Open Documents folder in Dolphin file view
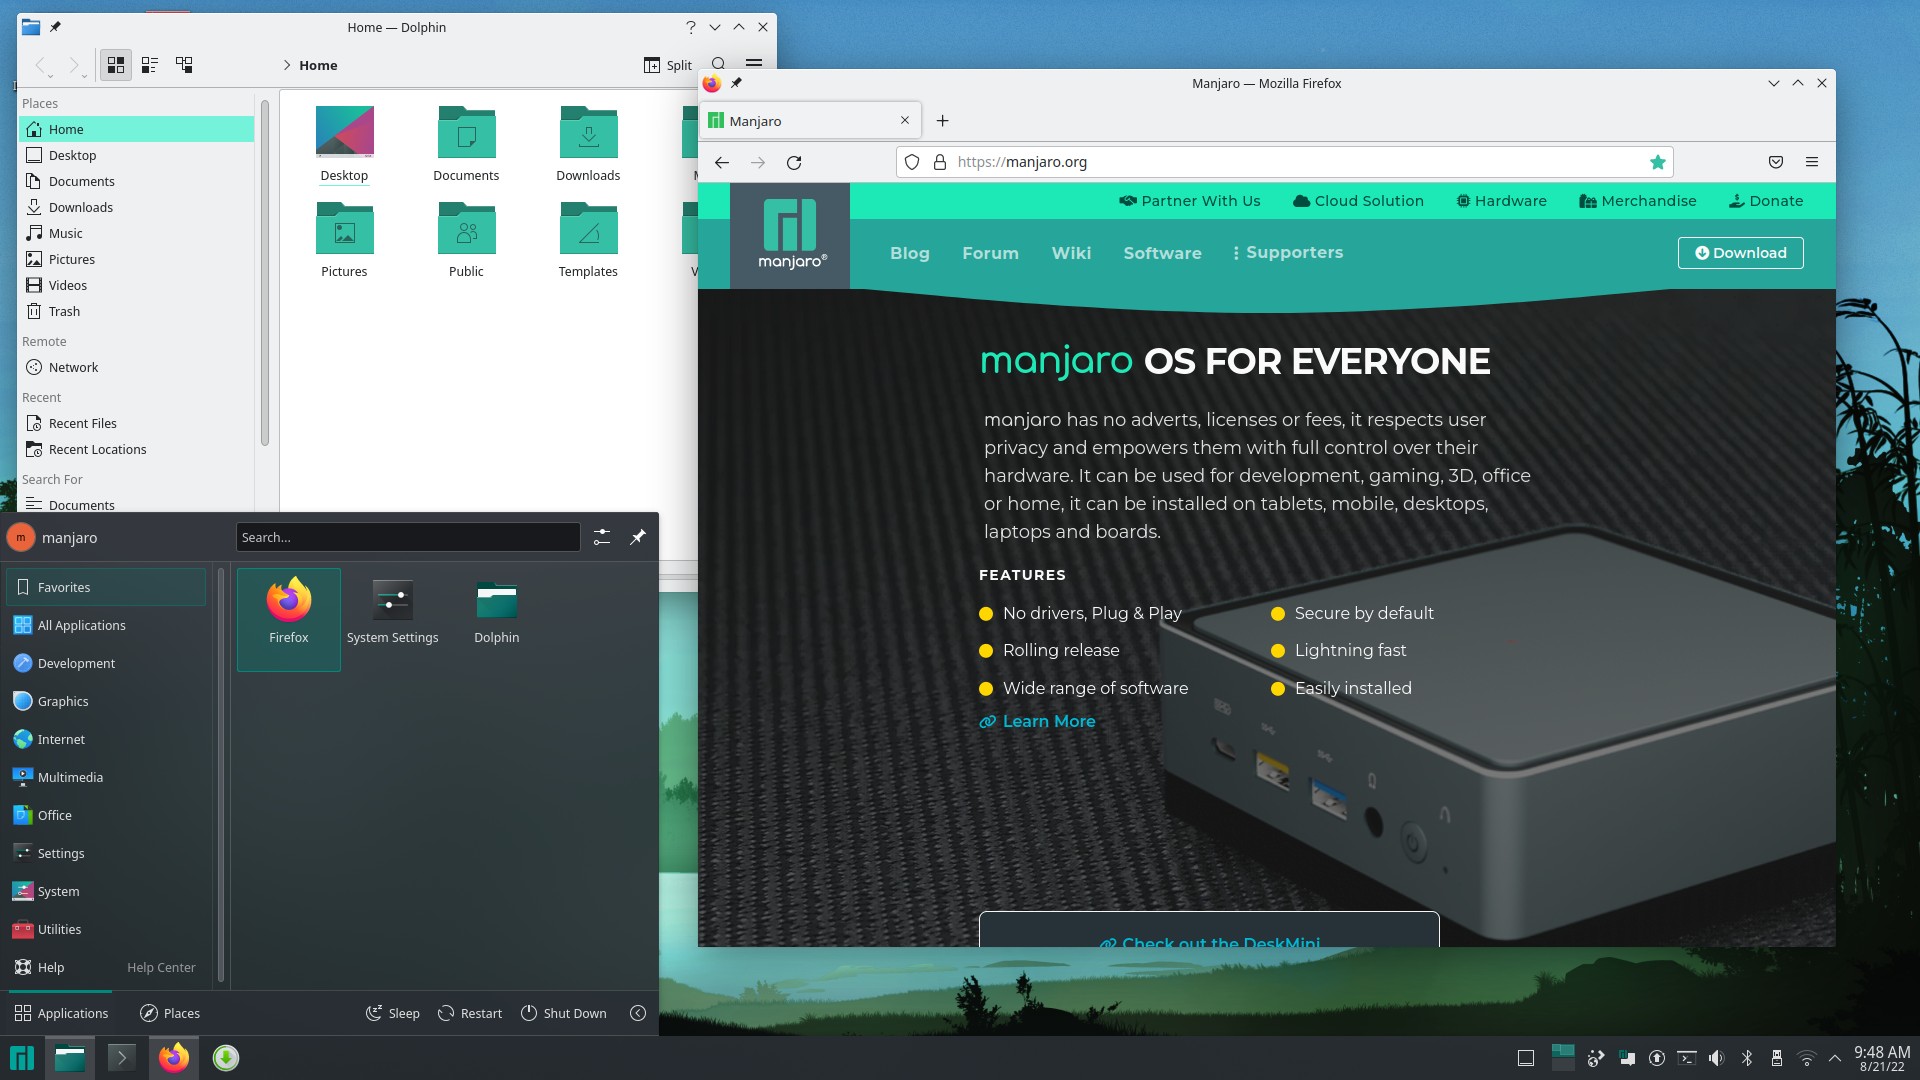 466,144
